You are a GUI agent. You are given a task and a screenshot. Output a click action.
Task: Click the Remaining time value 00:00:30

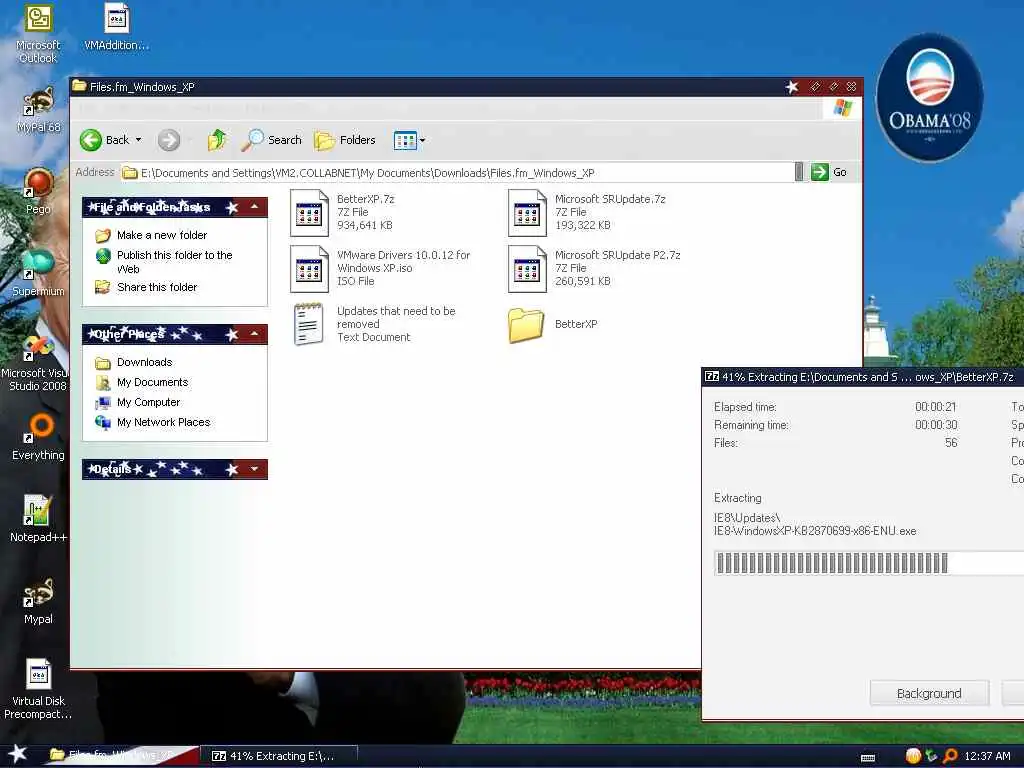click(x=936, y=425)
